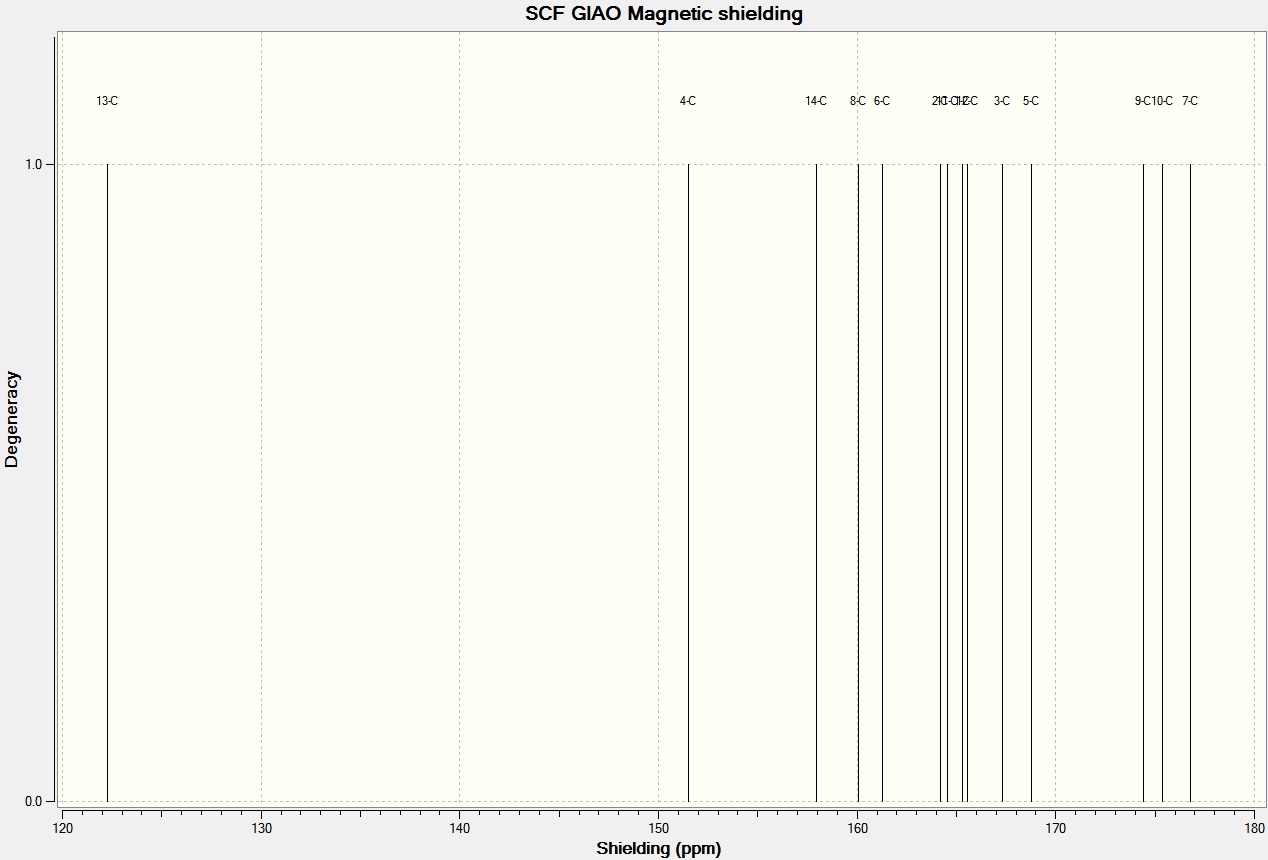Select the 14-C peak label
The image size is (1268, 860).
point(816,101)
